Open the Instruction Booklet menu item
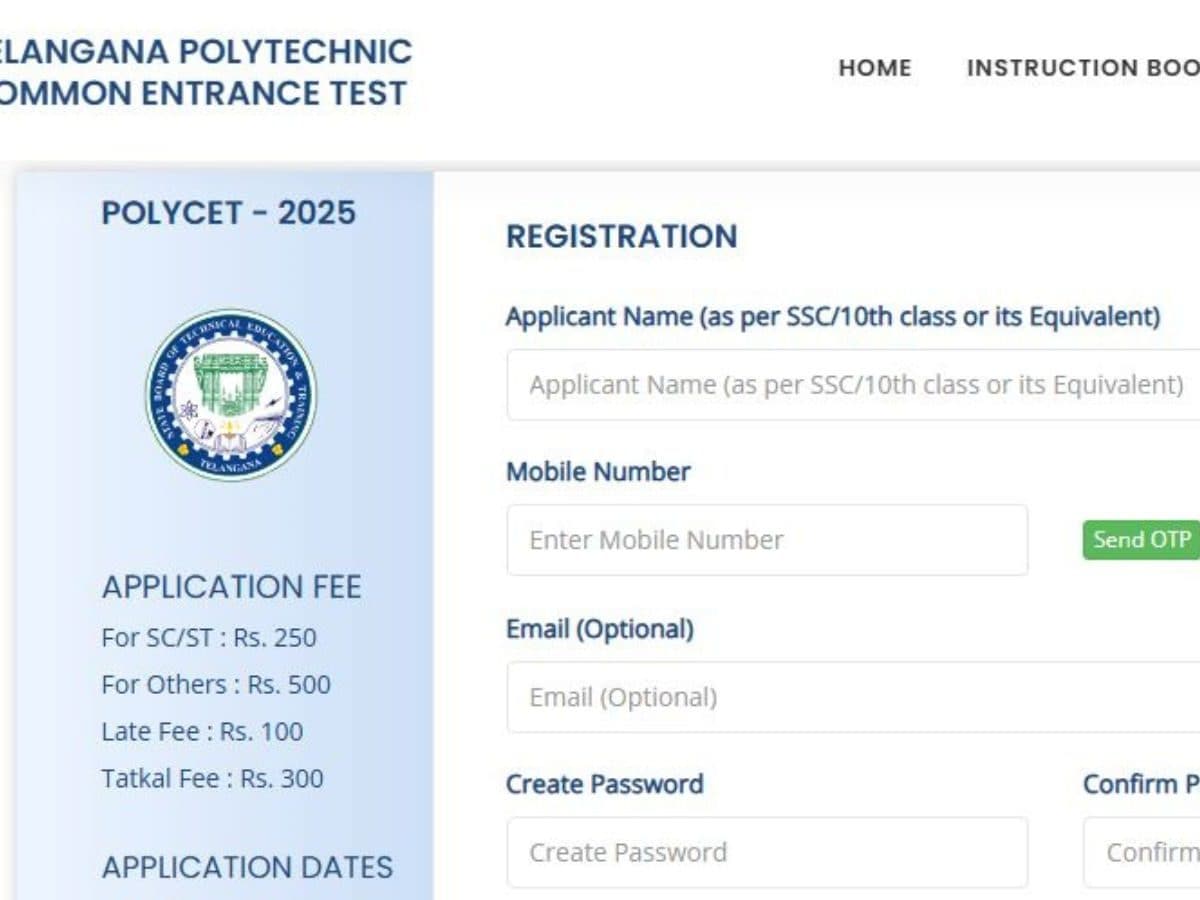 point(1082,68)
